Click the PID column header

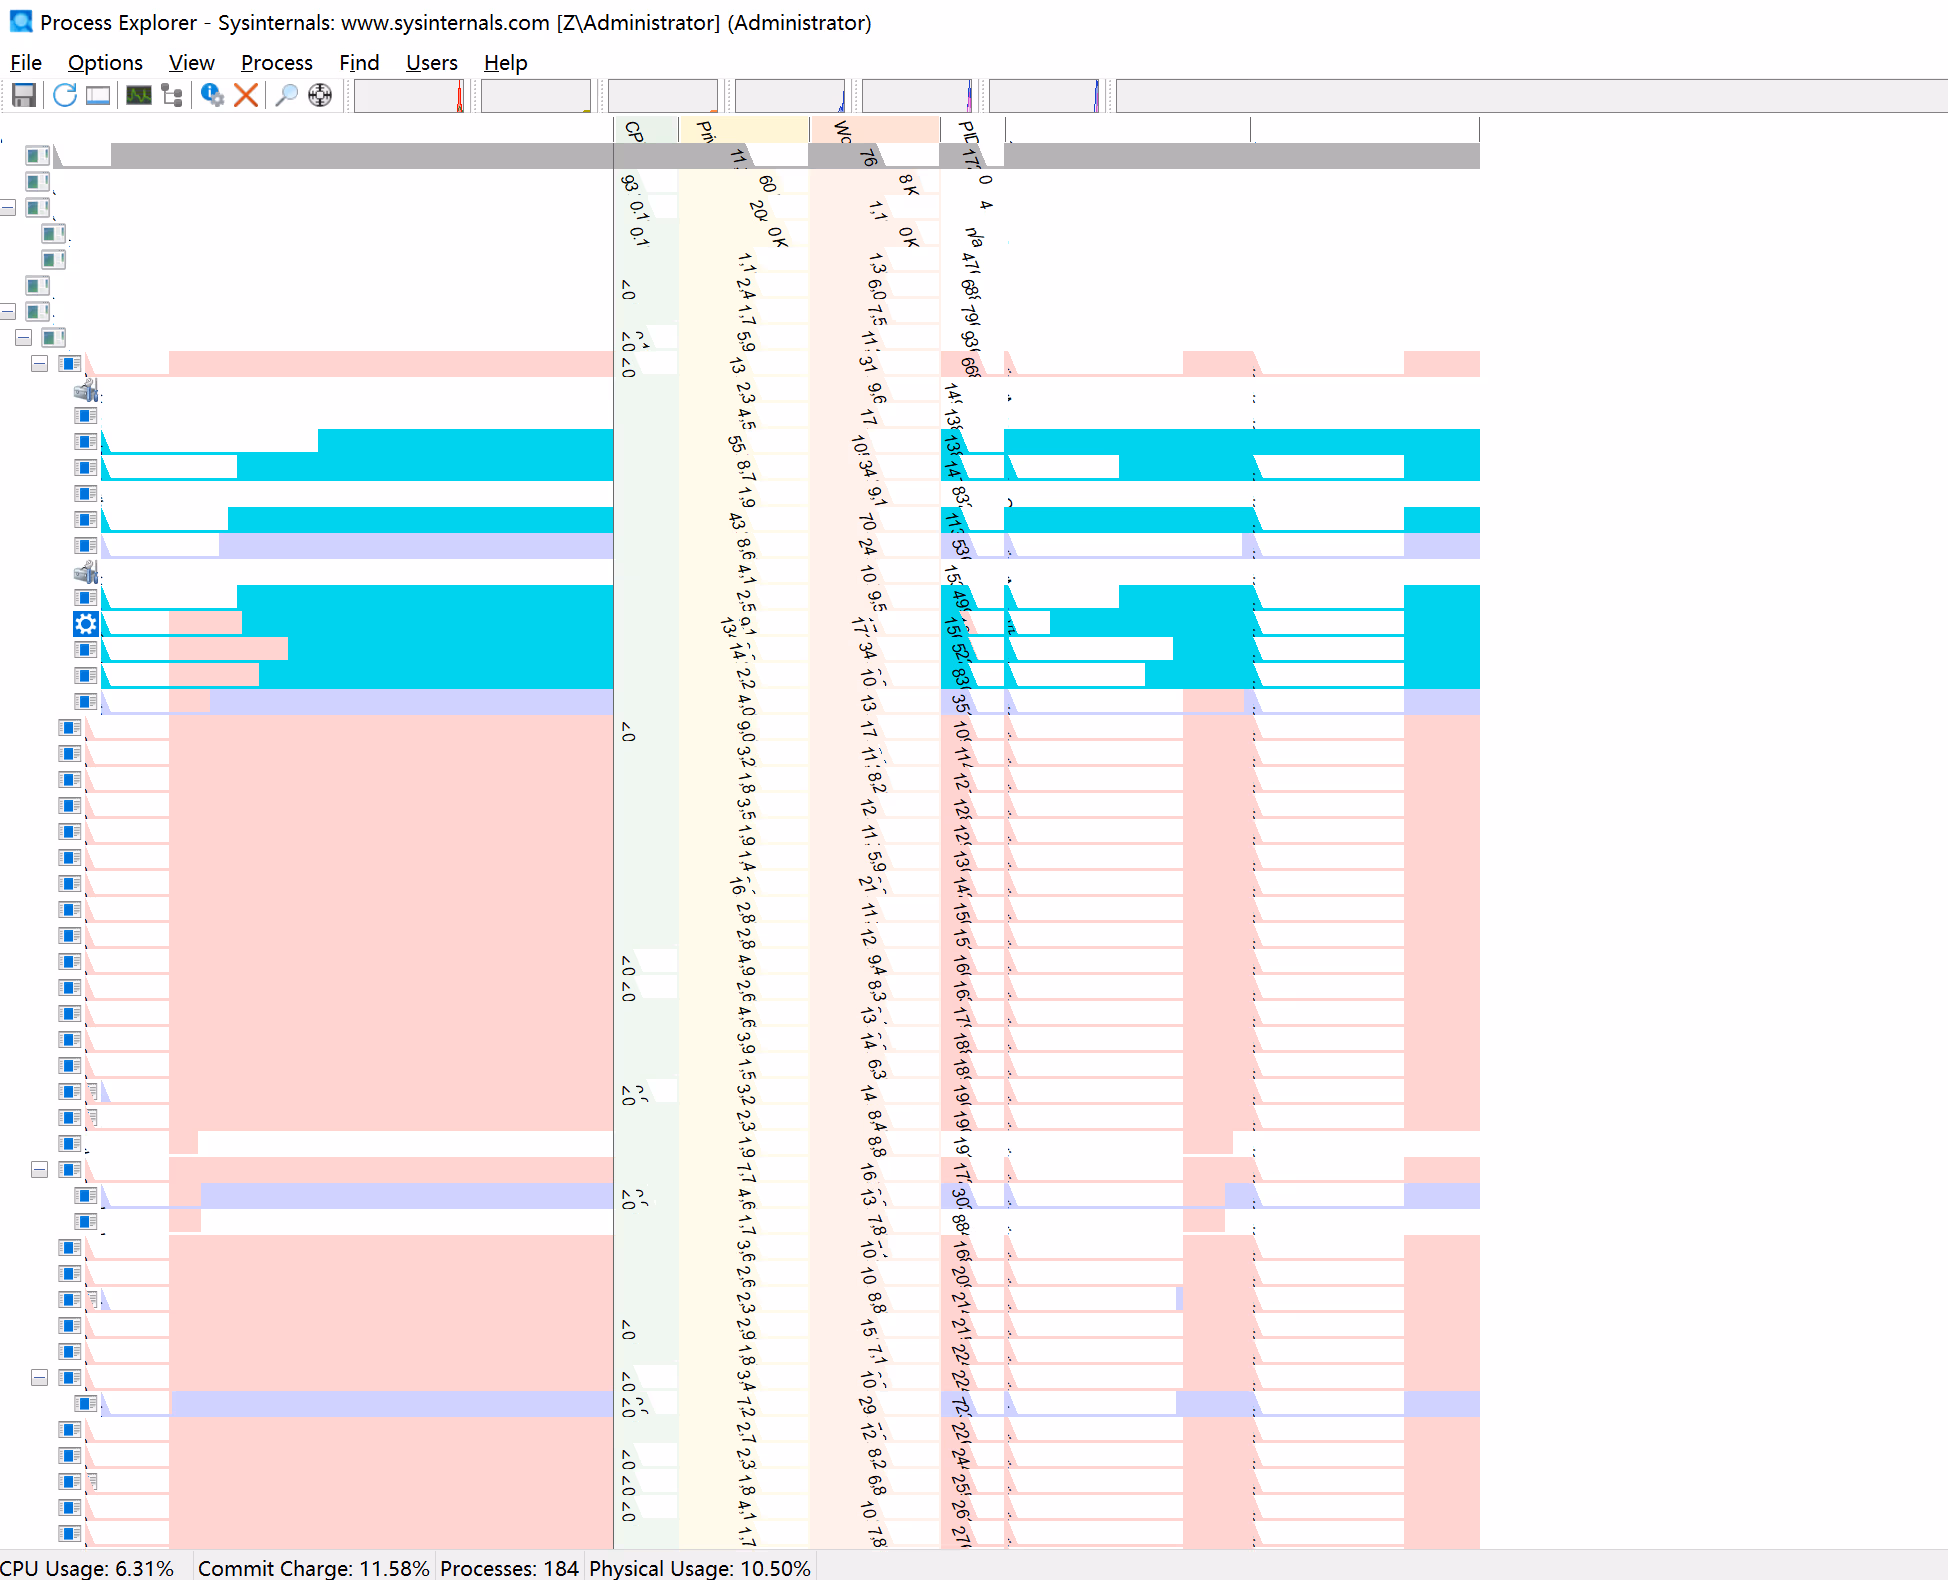(971, 130)
